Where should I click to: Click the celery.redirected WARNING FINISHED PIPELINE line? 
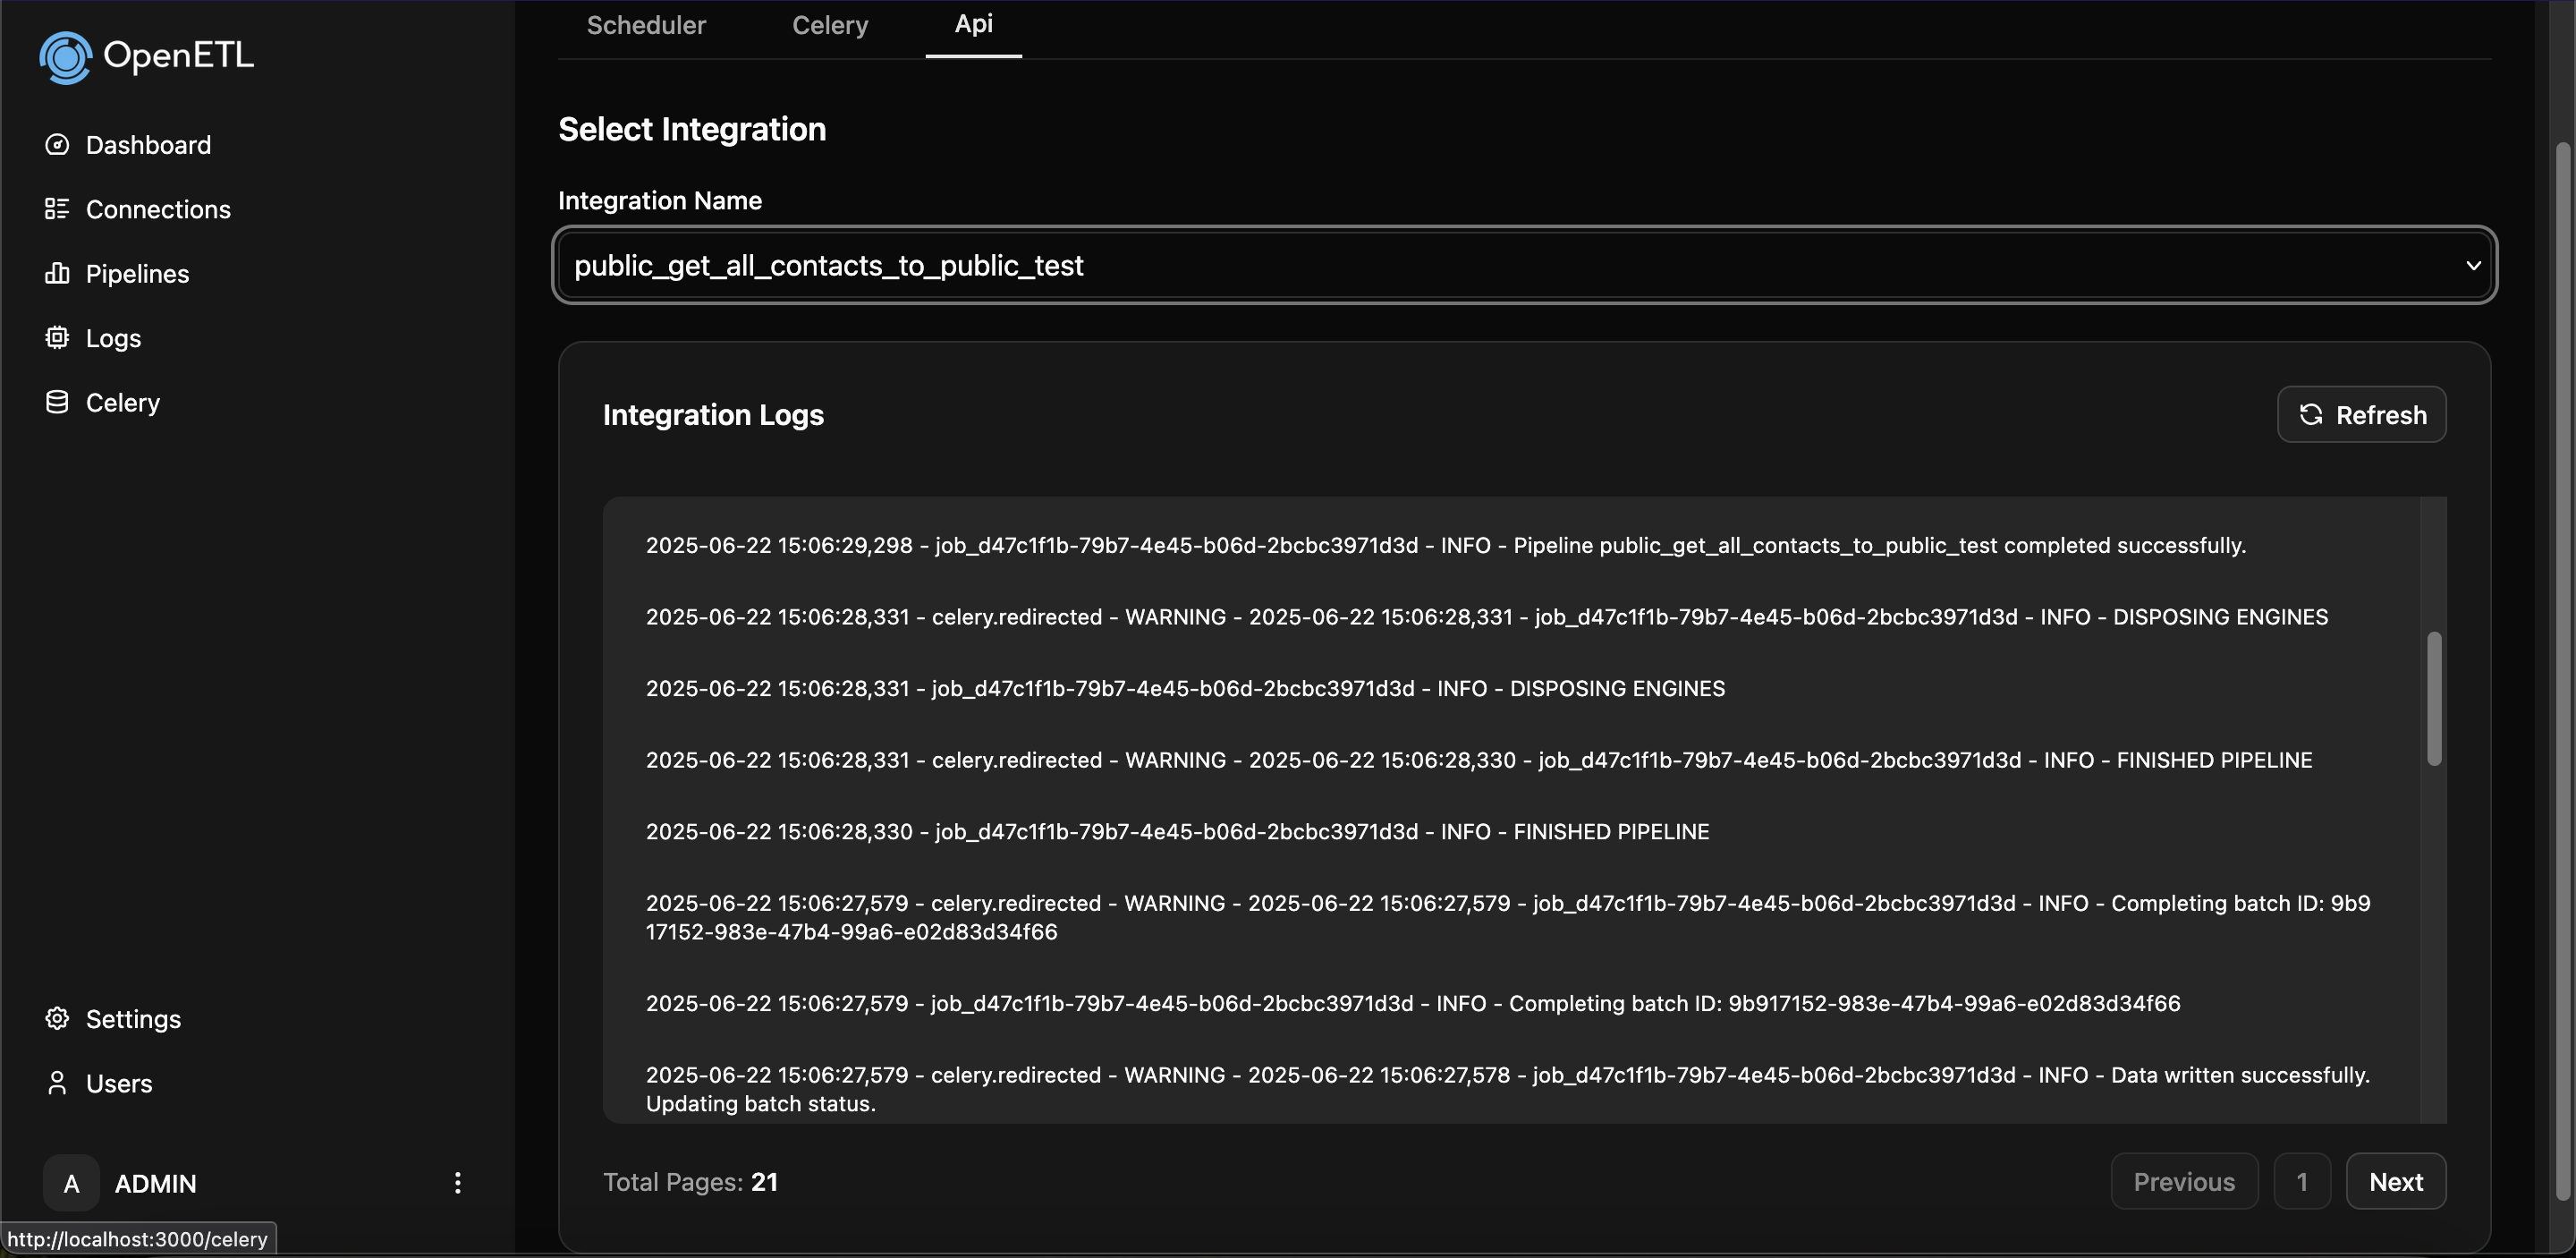pos(1479,761)
